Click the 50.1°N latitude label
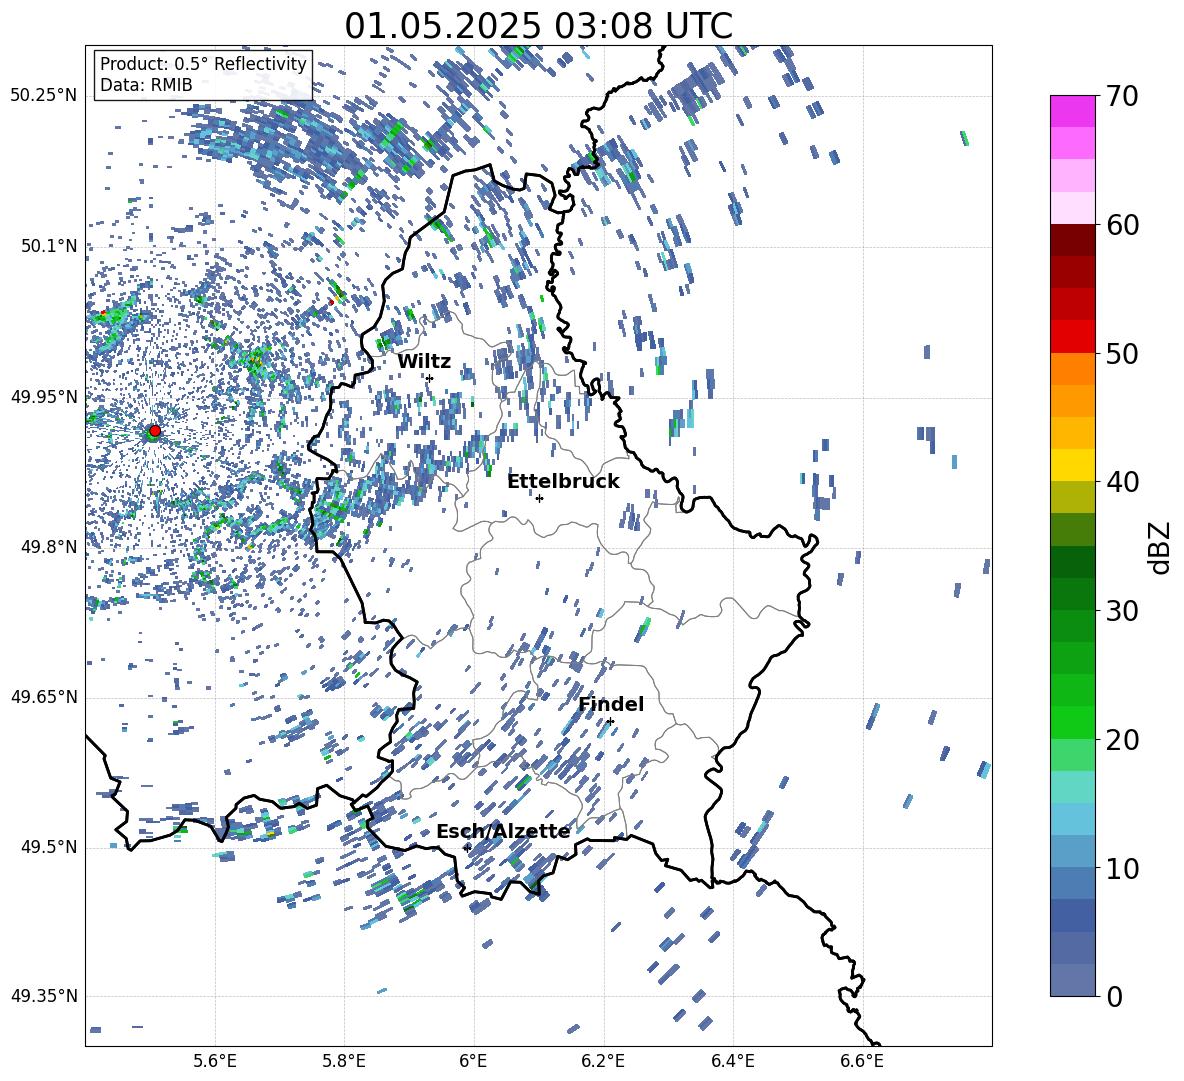Viewport: 1184px width, 1081px height. coord(48,246)
